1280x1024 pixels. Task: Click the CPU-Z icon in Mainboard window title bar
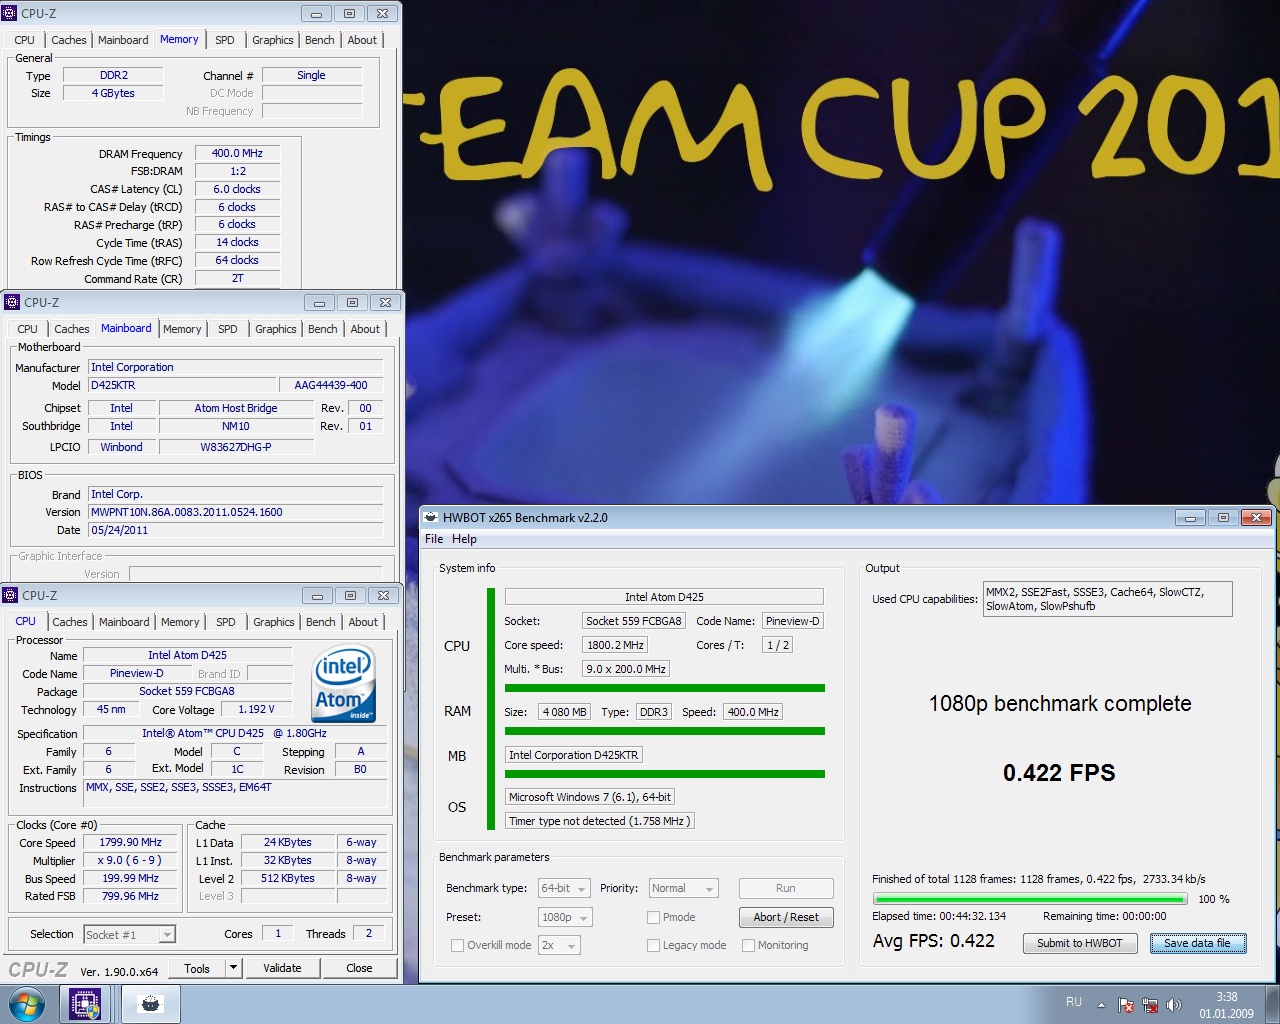(x=12, y=302)
